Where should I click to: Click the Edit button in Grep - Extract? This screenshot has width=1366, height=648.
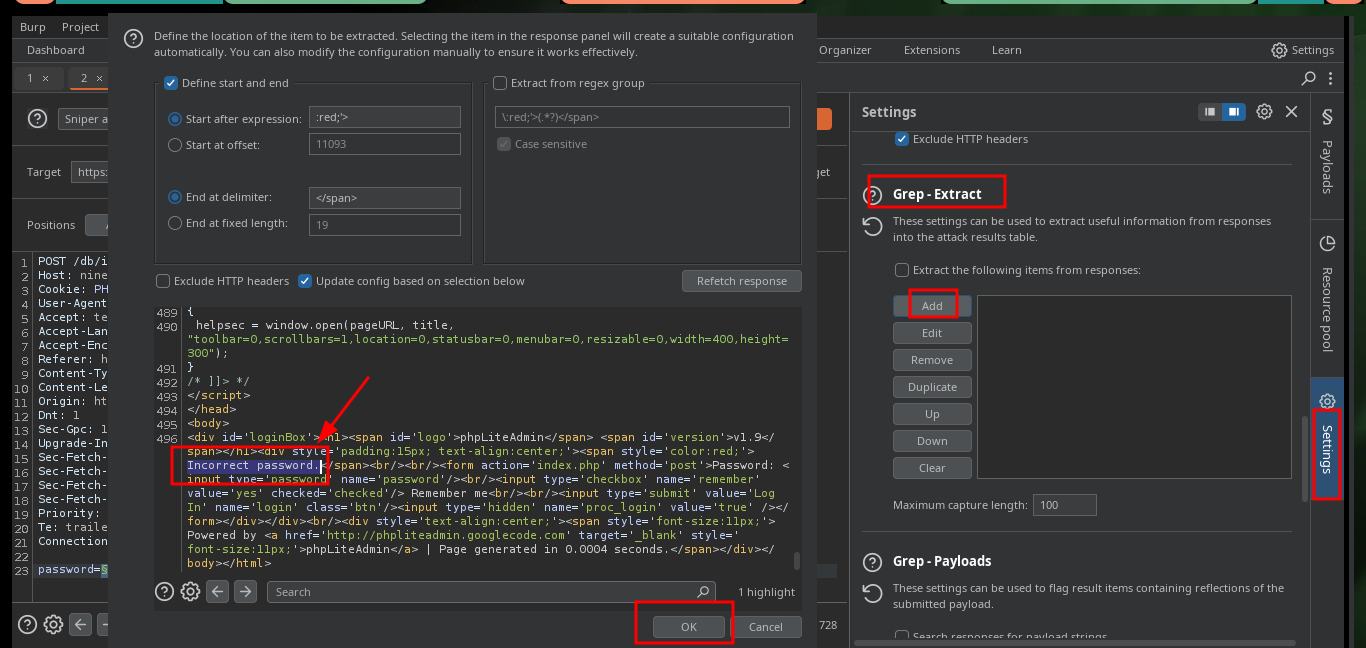coord(932,333)
